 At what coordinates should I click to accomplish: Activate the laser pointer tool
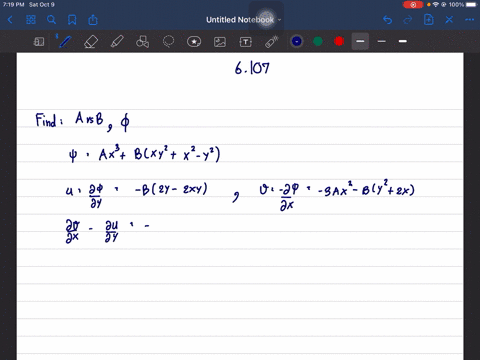click(x=272, y=42)
